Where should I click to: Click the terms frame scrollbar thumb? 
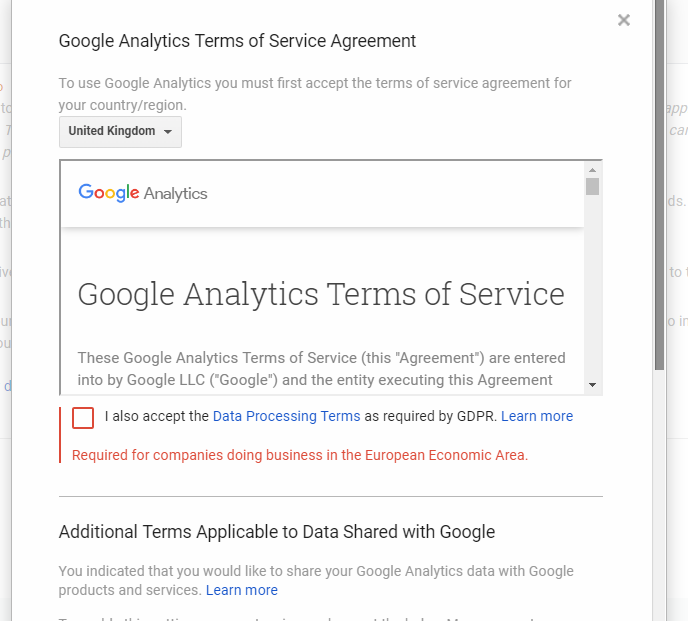[x=592, y=186]
